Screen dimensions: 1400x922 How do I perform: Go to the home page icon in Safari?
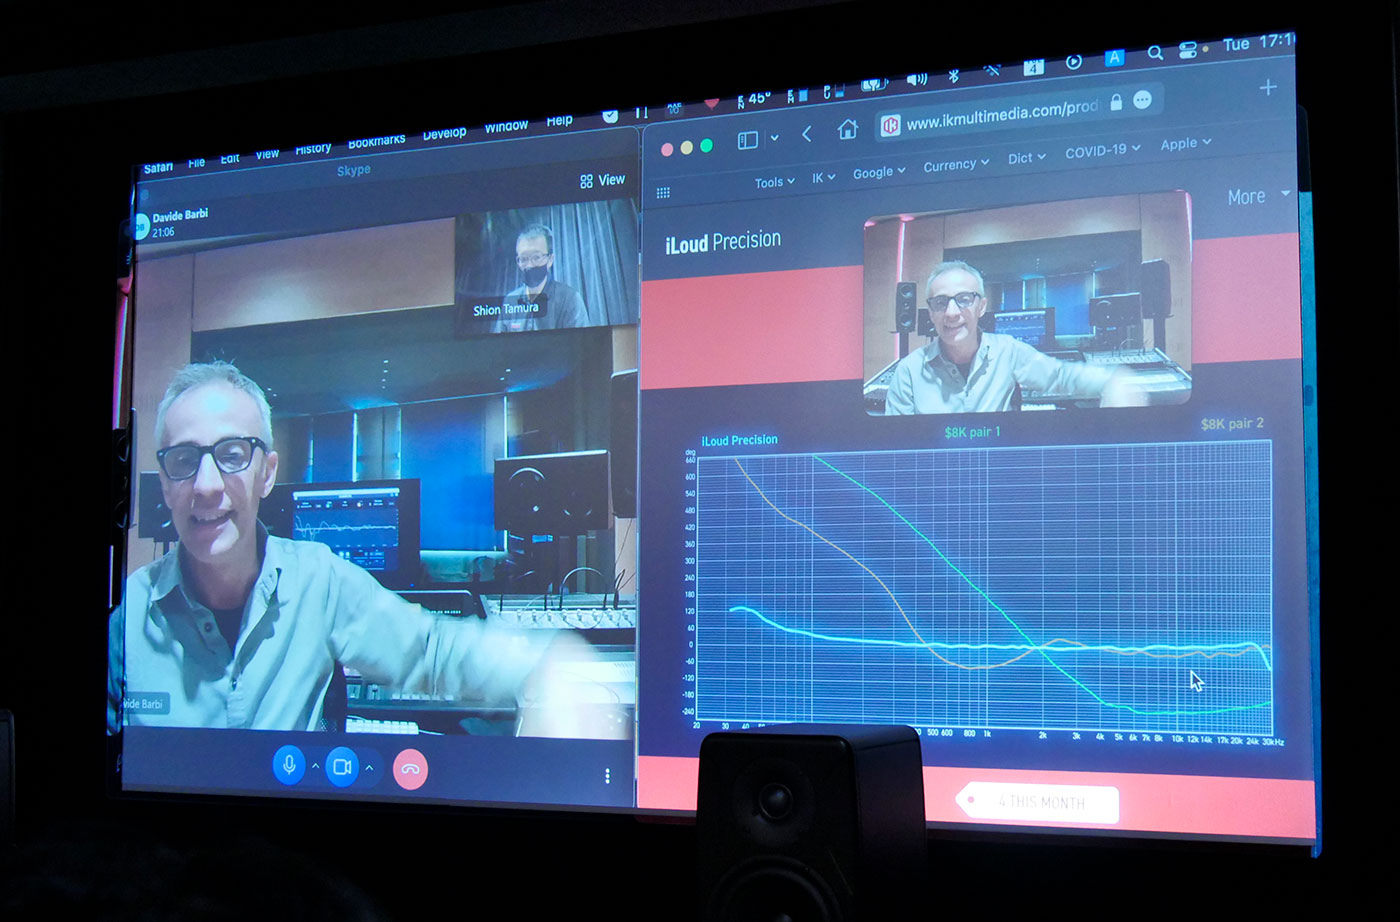(x=848, y=129)
